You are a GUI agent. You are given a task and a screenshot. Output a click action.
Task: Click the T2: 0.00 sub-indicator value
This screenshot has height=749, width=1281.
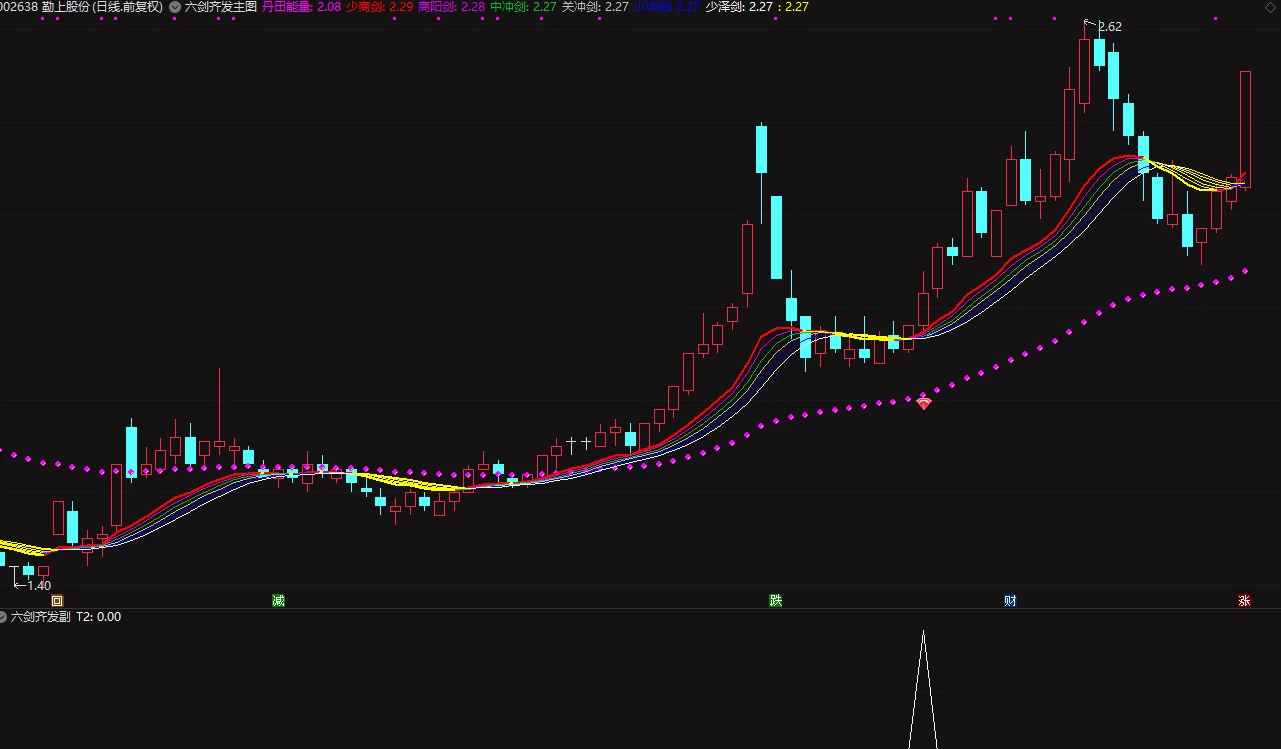point(98,617)
